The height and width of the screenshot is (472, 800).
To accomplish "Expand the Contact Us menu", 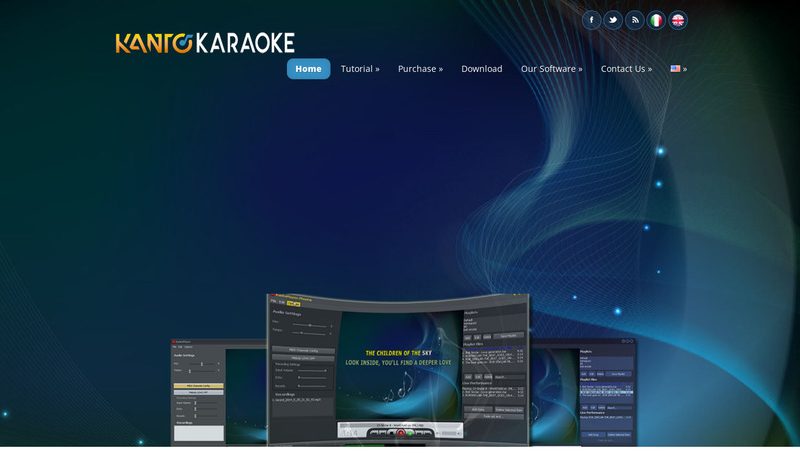I will click(x=626, y=69).
